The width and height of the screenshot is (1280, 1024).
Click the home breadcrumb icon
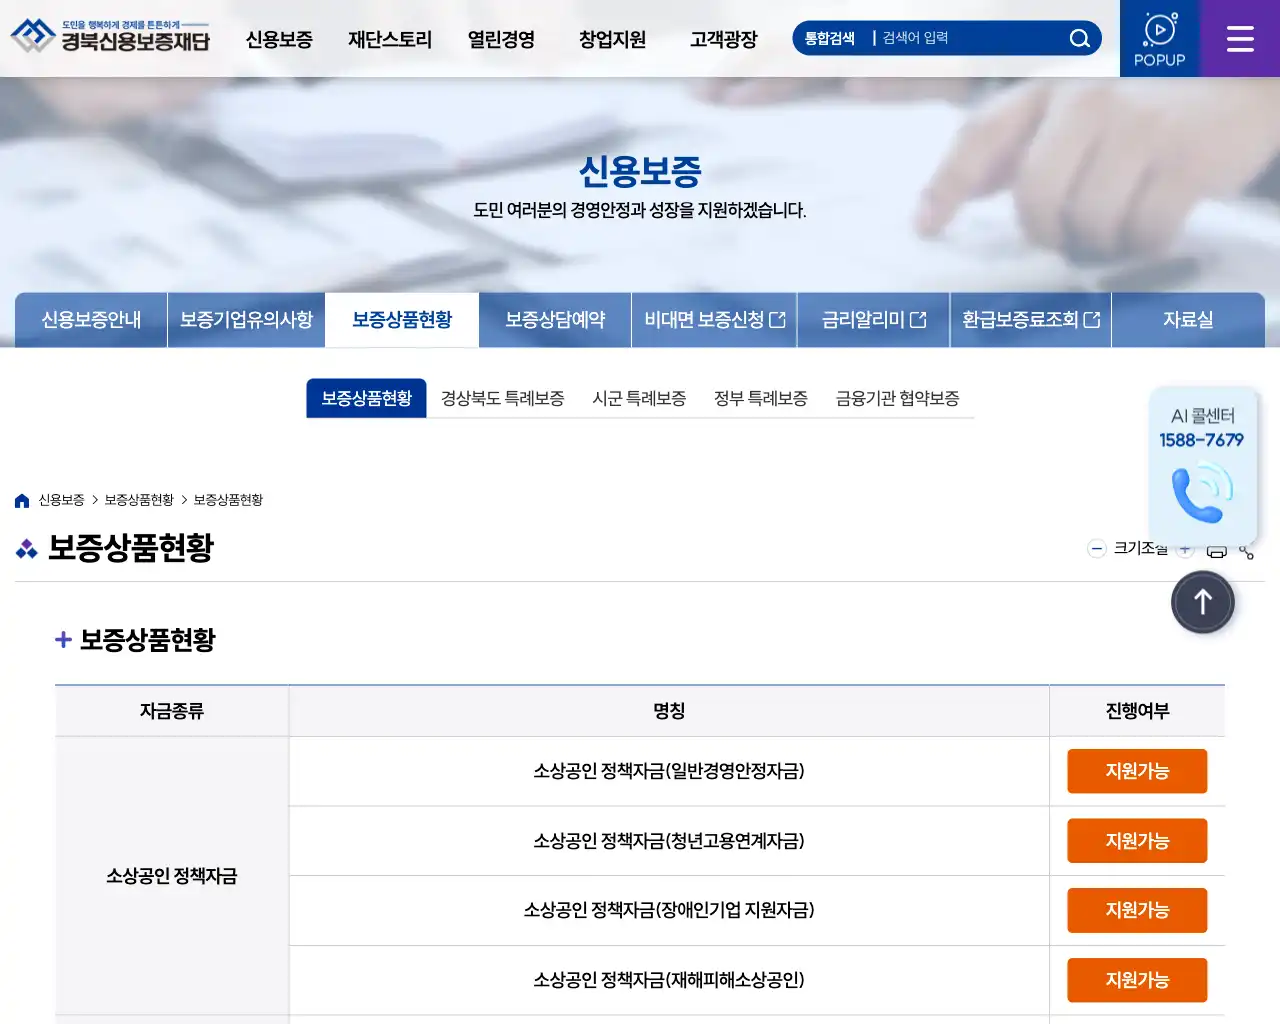point(22,500)
